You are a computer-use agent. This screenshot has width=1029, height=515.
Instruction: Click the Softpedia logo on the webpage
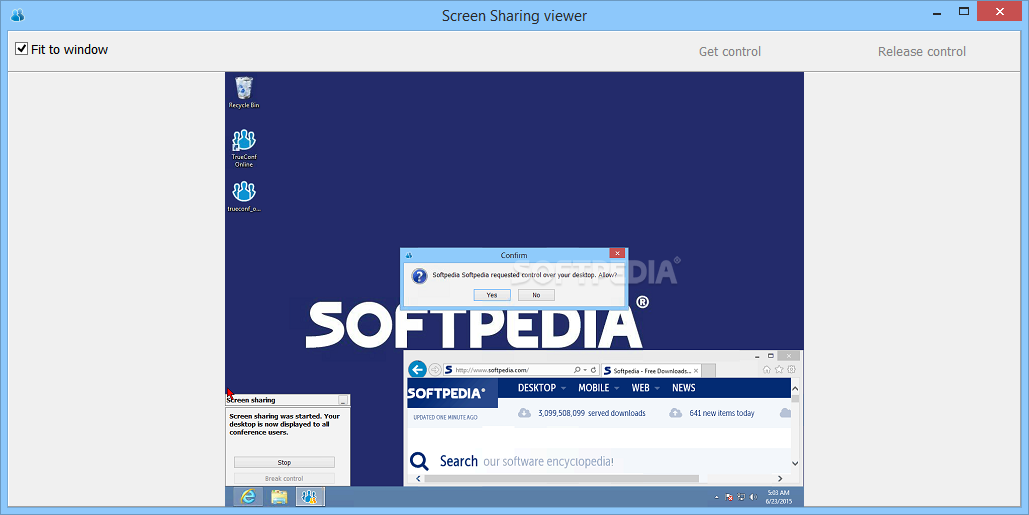tap(446, 394)
